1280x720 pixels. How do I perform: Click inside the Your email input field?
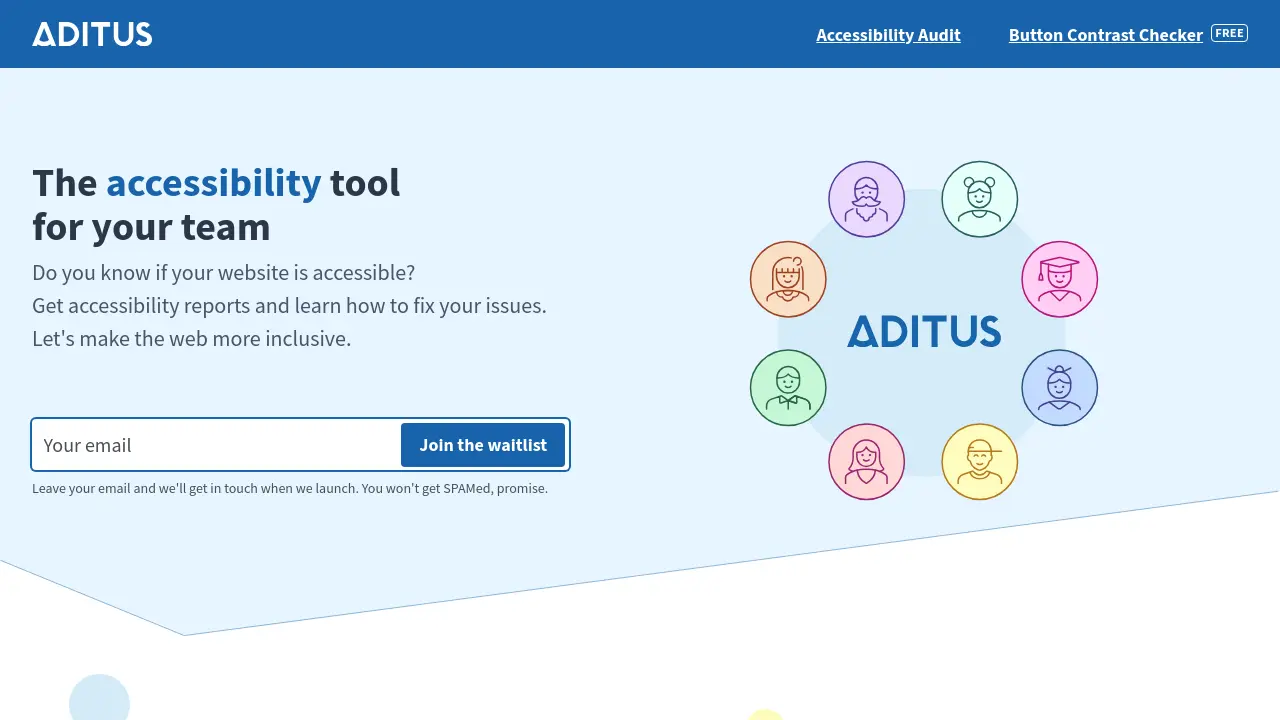(x=215, y=445)
